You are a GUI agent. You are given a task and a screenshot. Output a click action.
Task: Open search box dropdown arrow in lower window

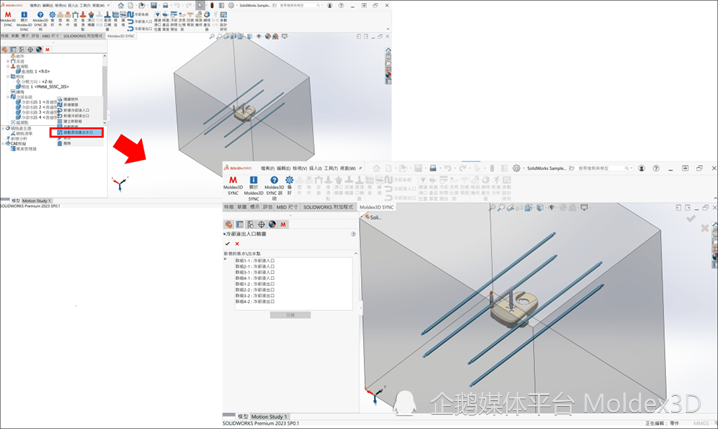(x=630, y=168)
